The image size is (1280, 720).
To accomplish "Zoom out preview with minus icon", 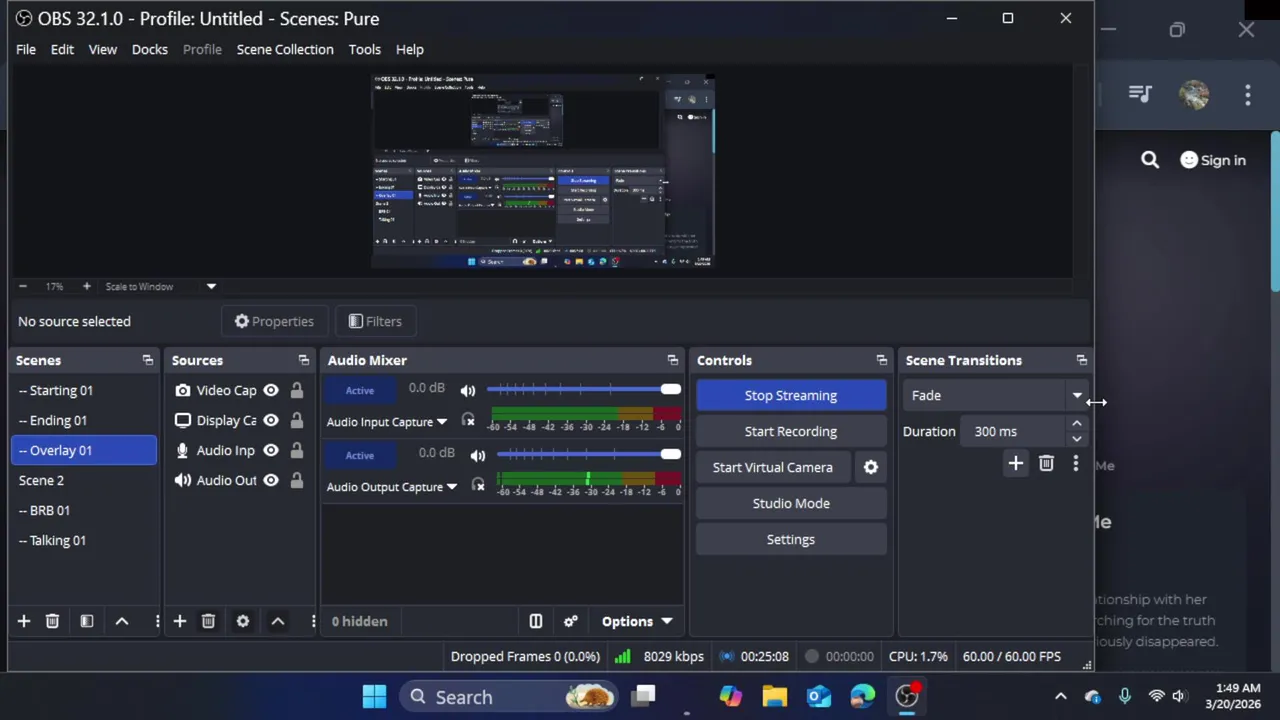I will tap(23, 286).
